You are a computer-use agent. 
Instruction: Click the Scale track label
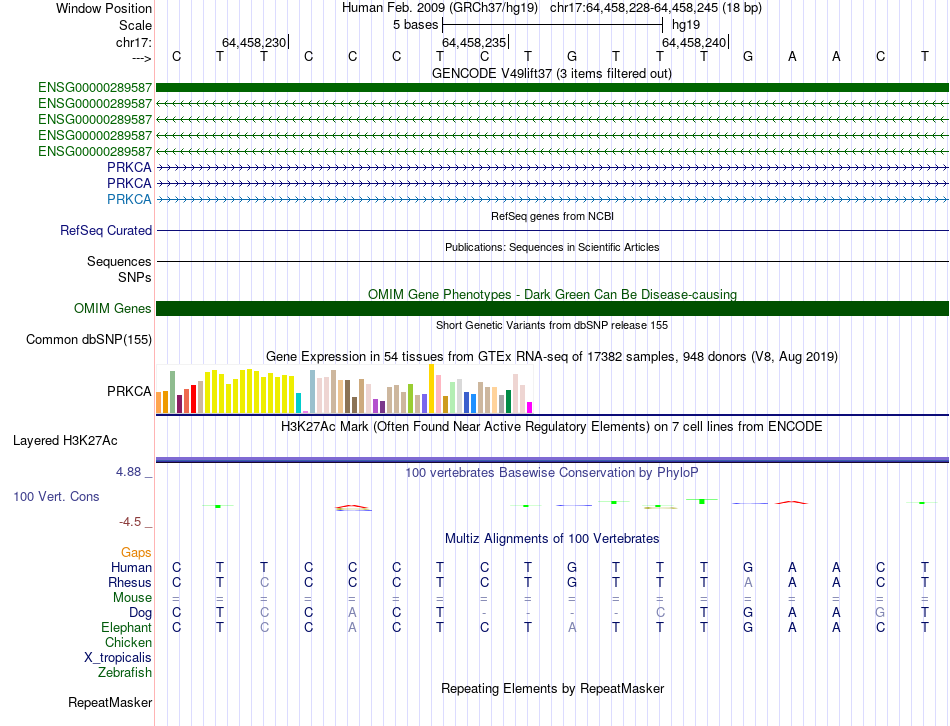135,25
